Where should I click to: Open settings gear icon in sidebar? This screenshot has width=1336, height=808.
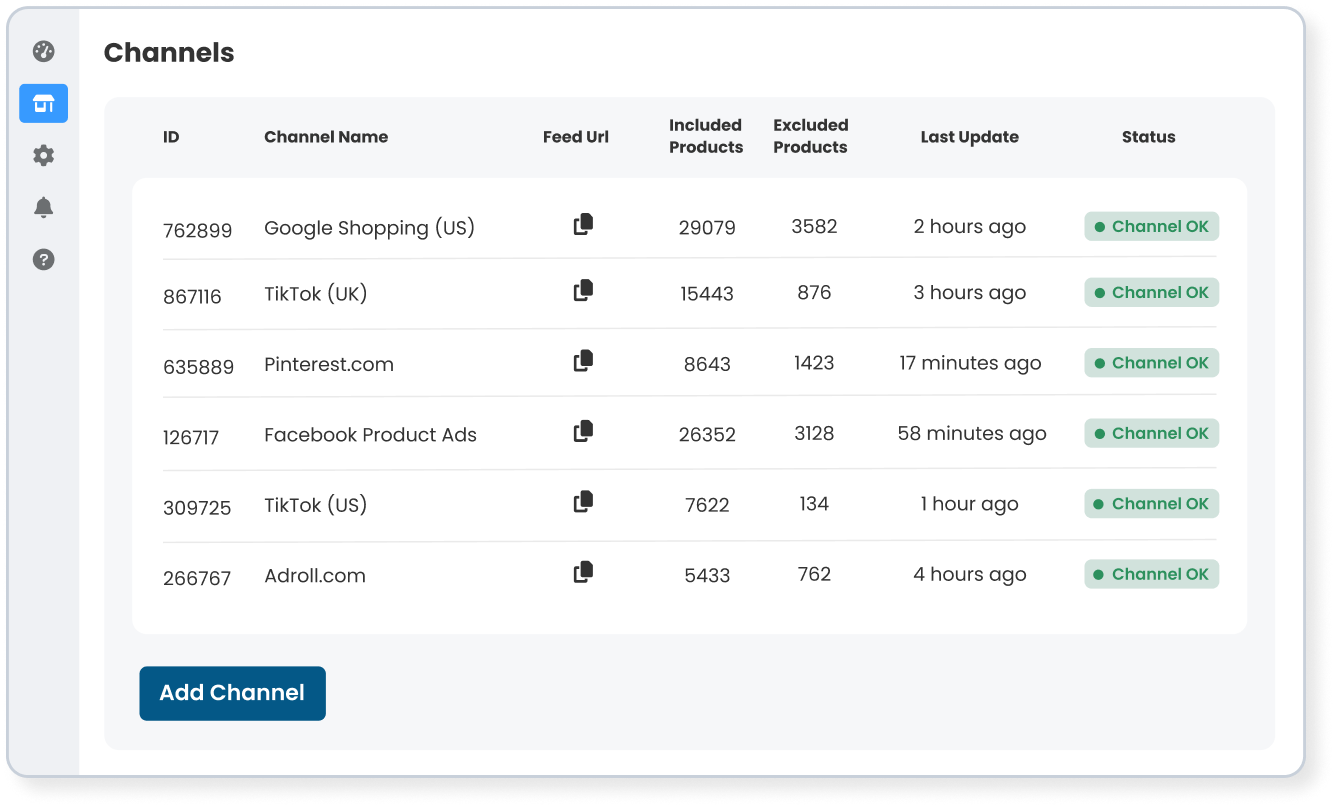coord(43,156)
